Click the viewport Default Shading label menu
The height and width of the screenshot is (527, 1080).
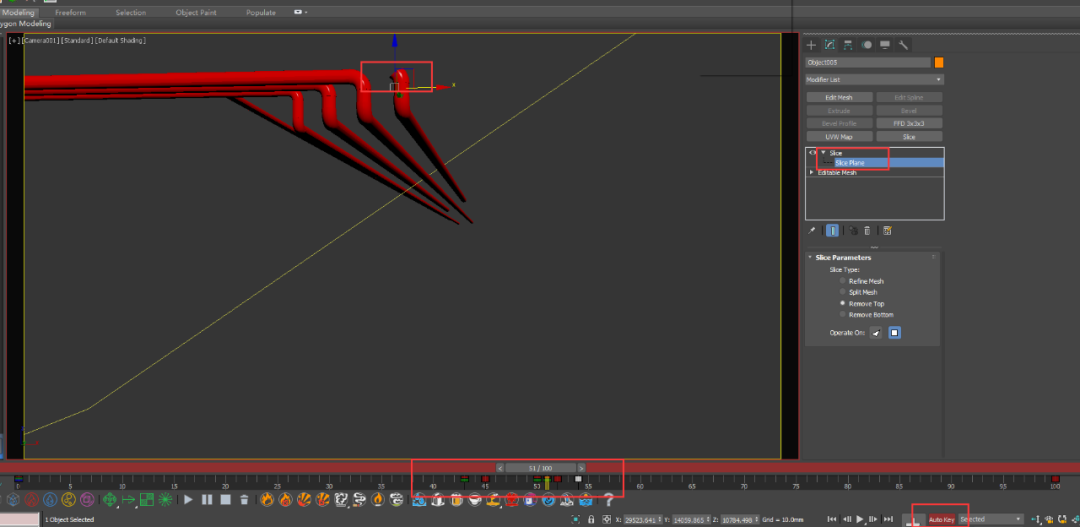[120, 41]
